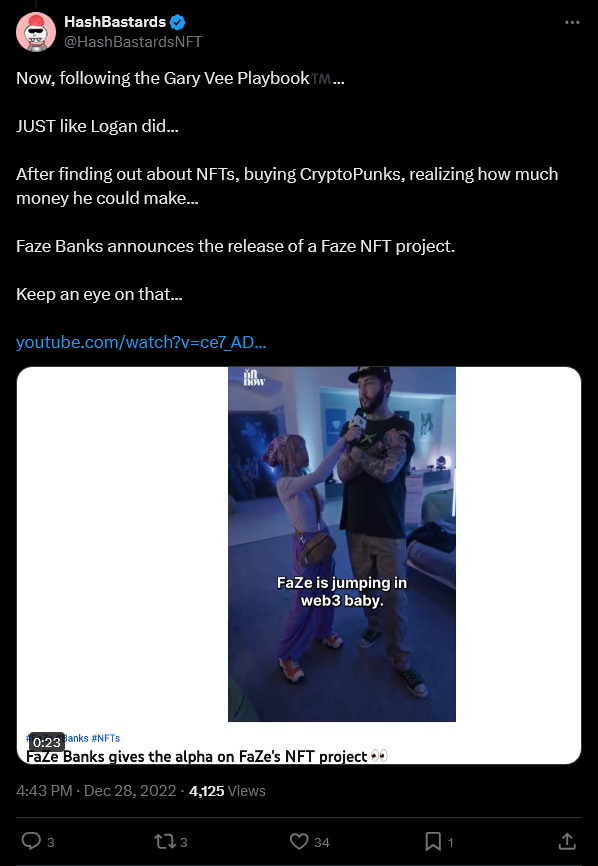Like the post with the heart icon
The height and width of the screenshot is (866, 598).
point(299,841)
